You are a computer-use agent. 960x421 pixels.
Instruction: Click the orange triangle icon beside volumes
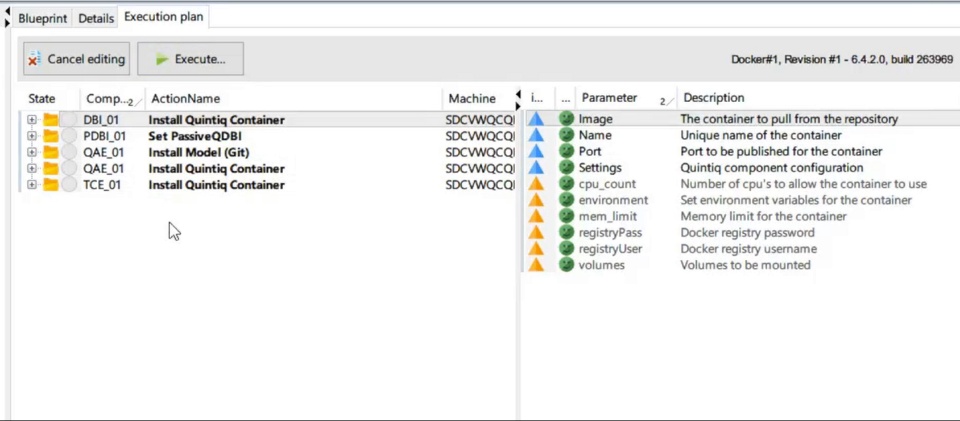[537, 265]
